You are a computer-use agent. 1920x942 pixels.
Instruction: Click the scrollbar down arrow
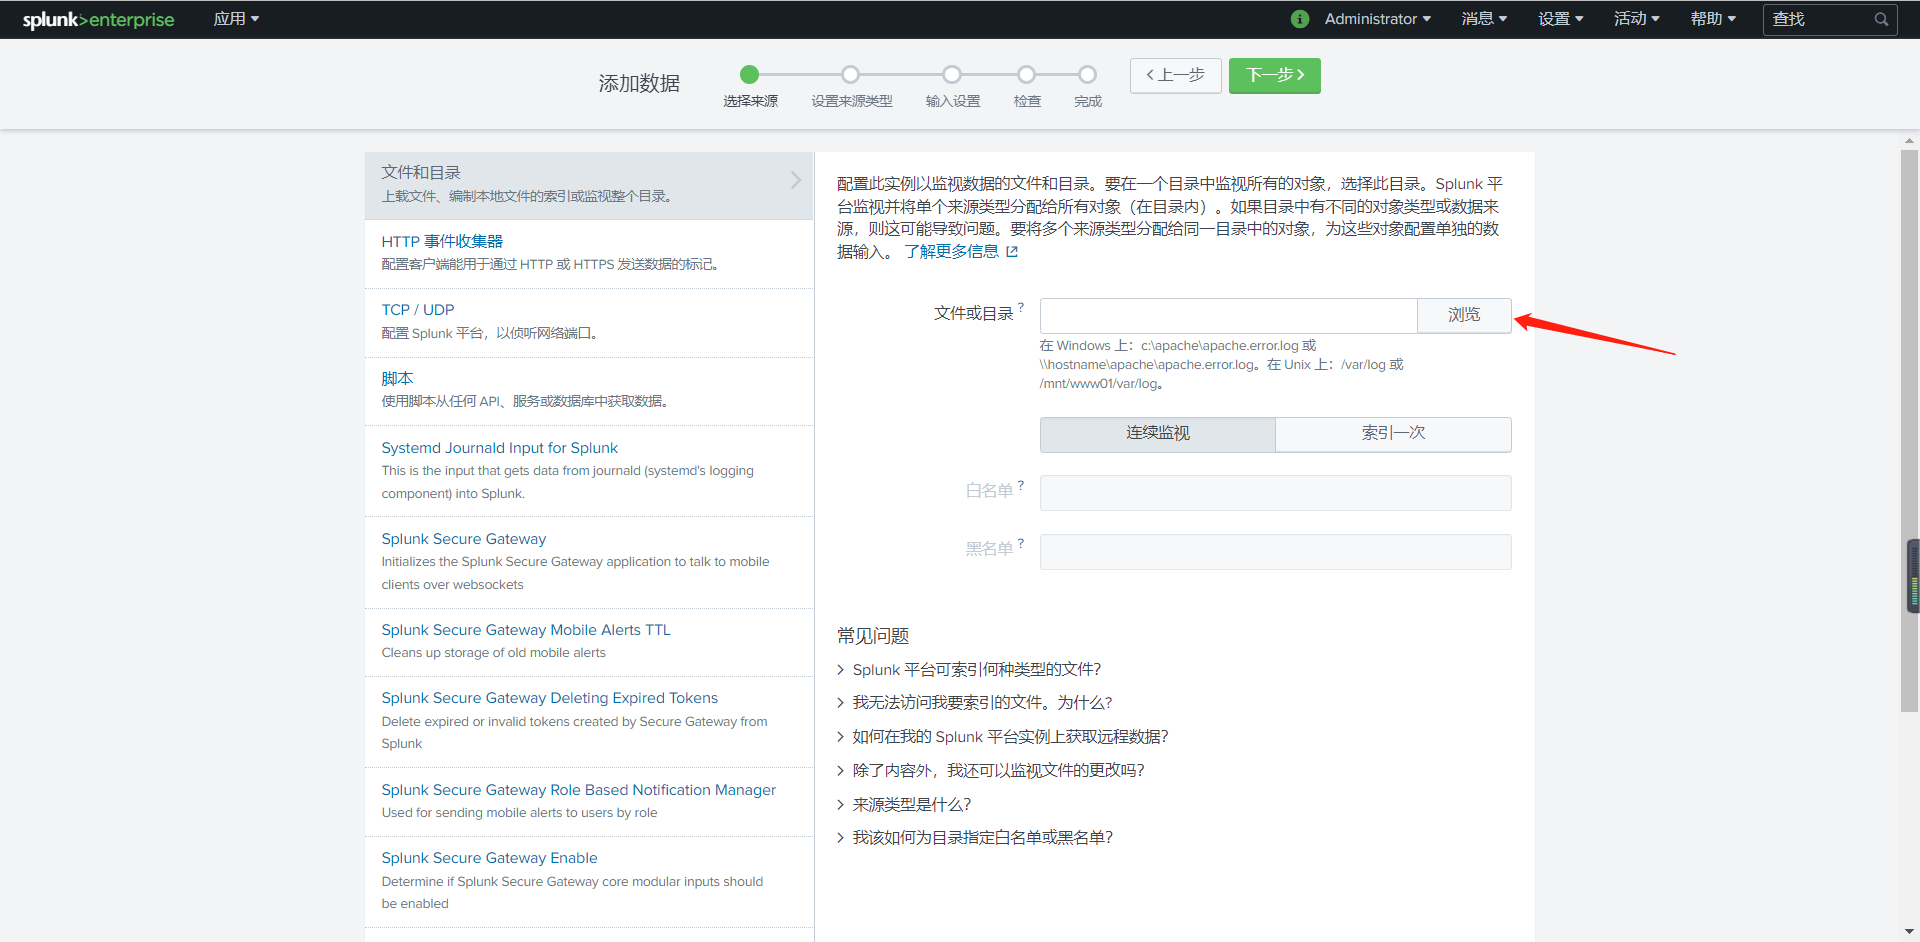click(1910, 932)
